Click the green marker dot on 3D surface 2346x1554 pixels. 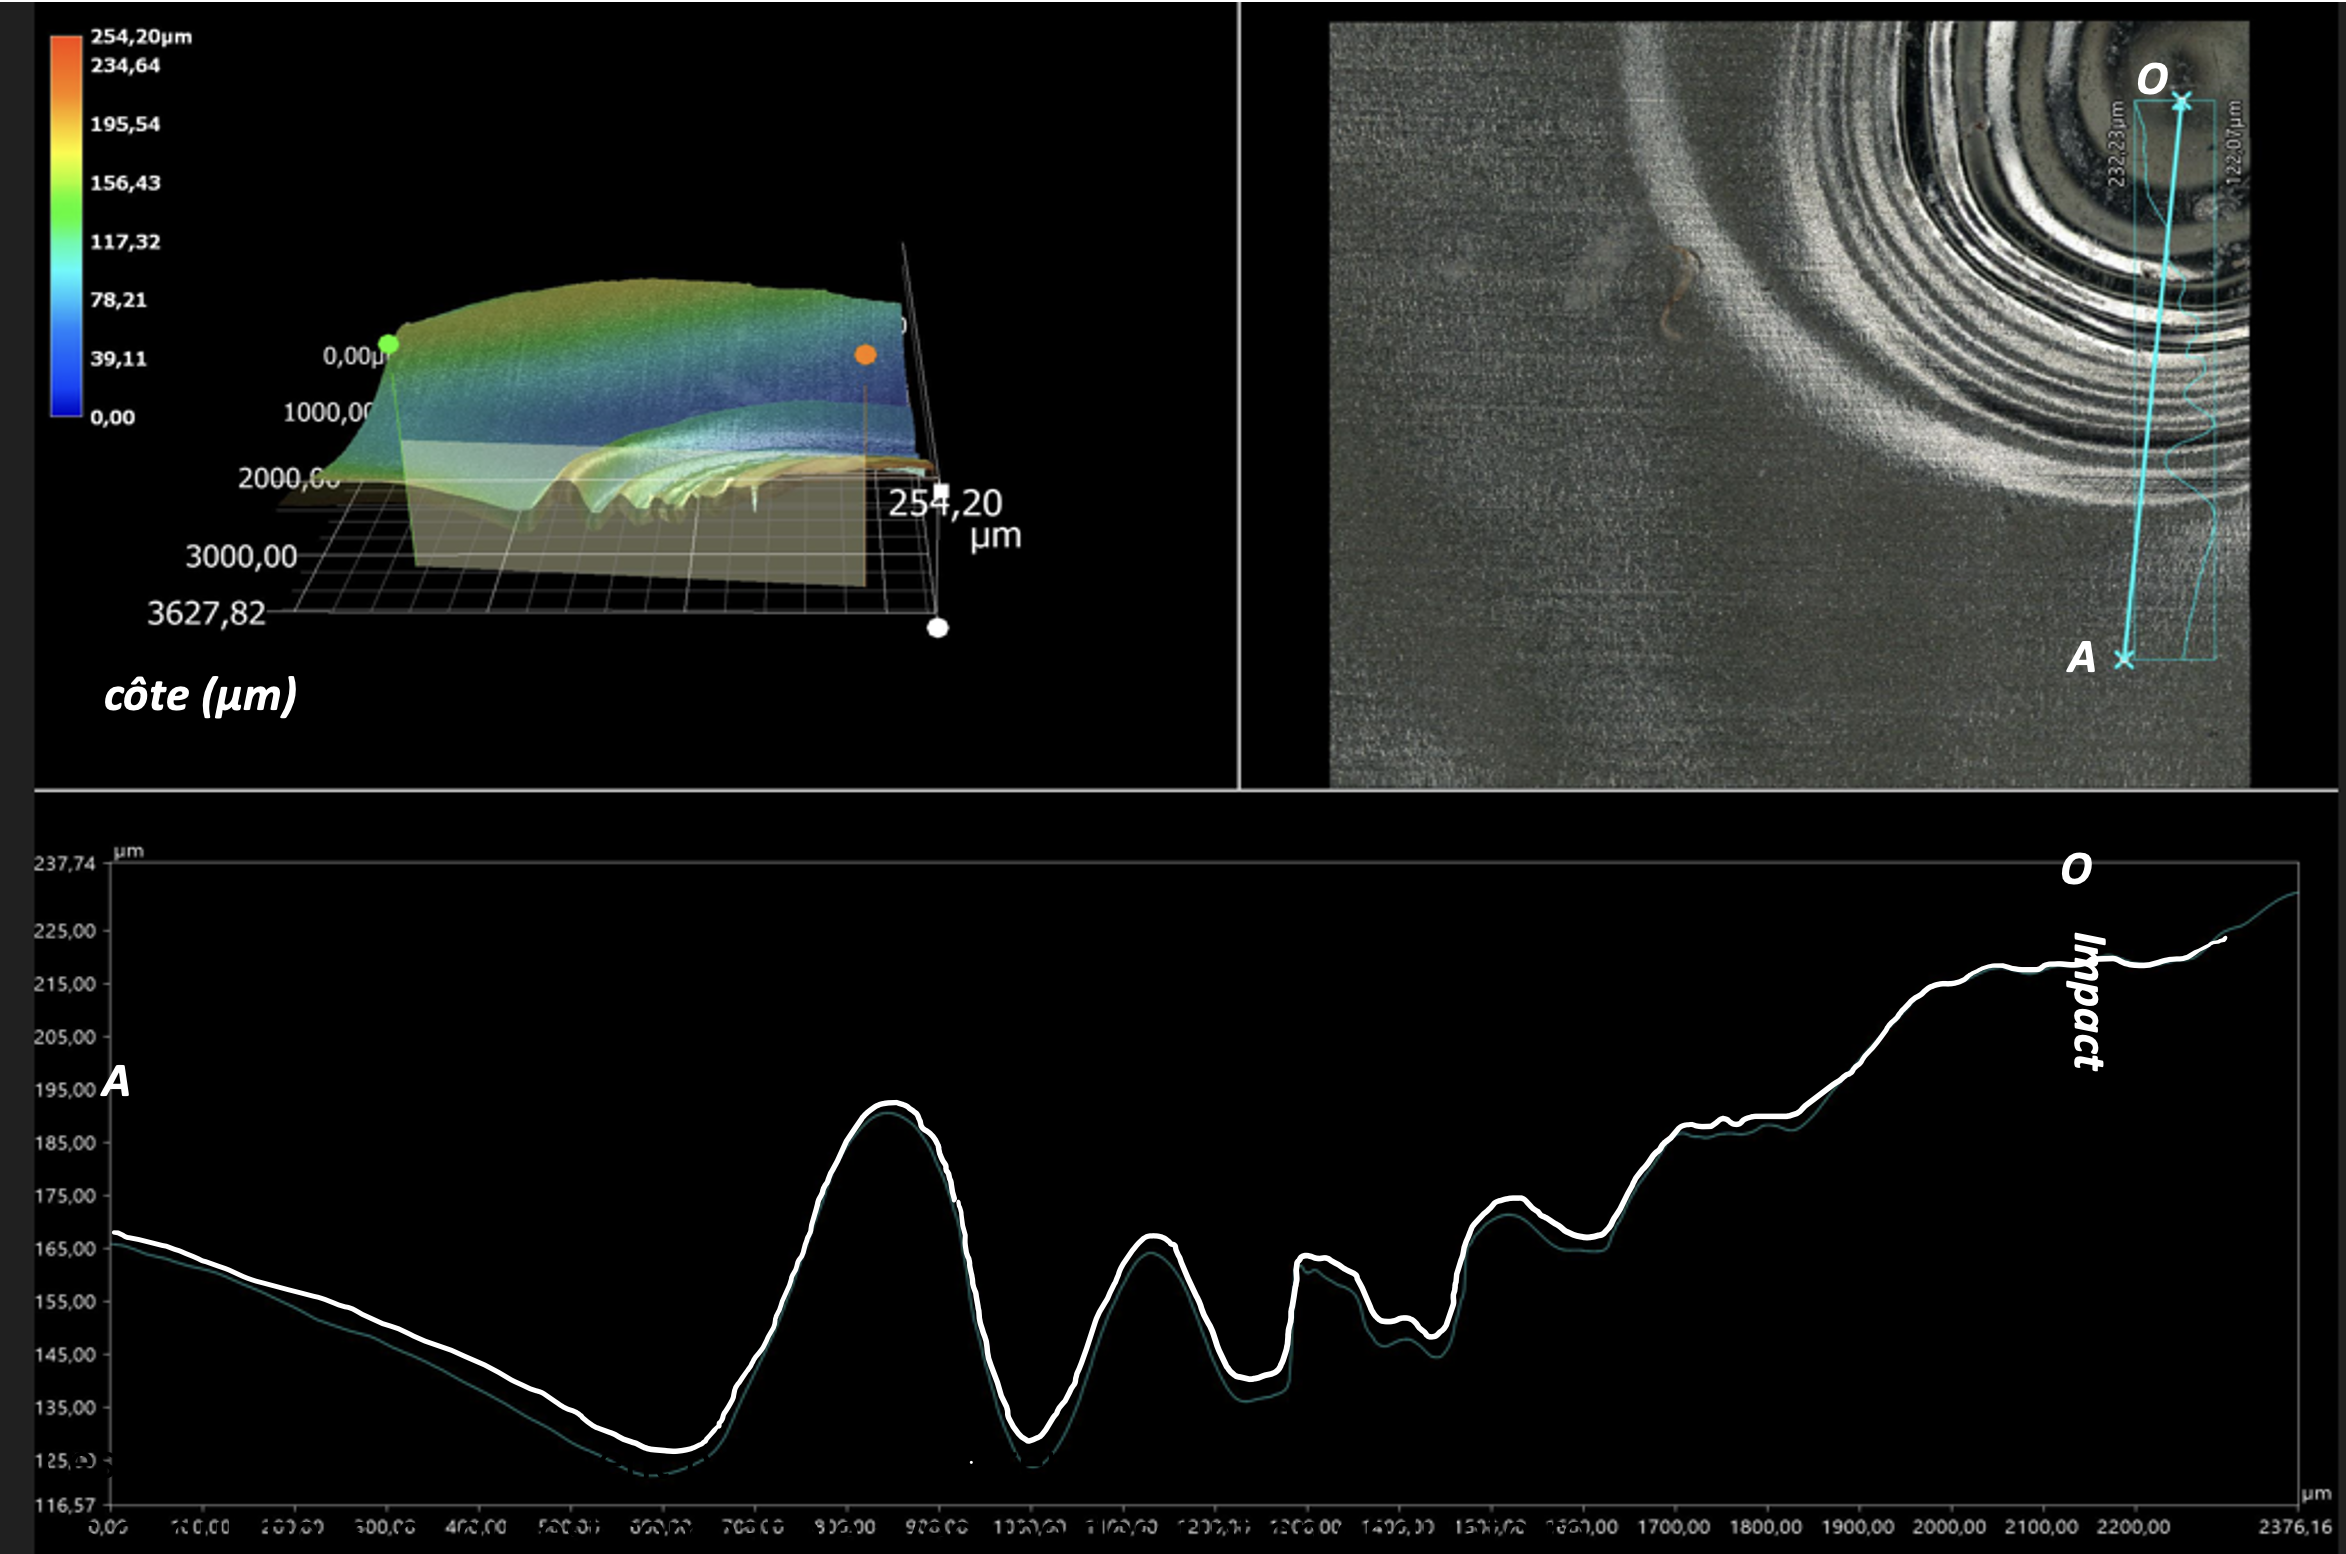pos(389,345)
